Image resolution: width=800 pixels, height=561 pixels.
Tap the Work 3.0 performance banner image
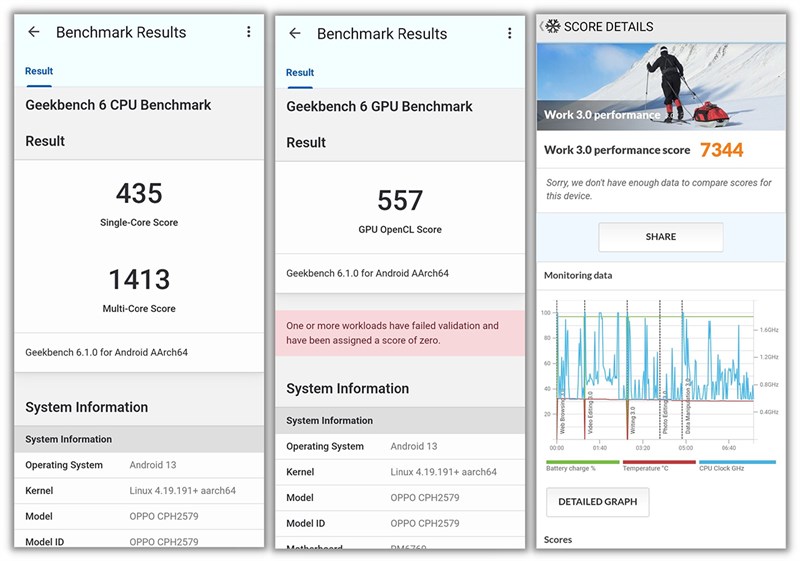661,87
